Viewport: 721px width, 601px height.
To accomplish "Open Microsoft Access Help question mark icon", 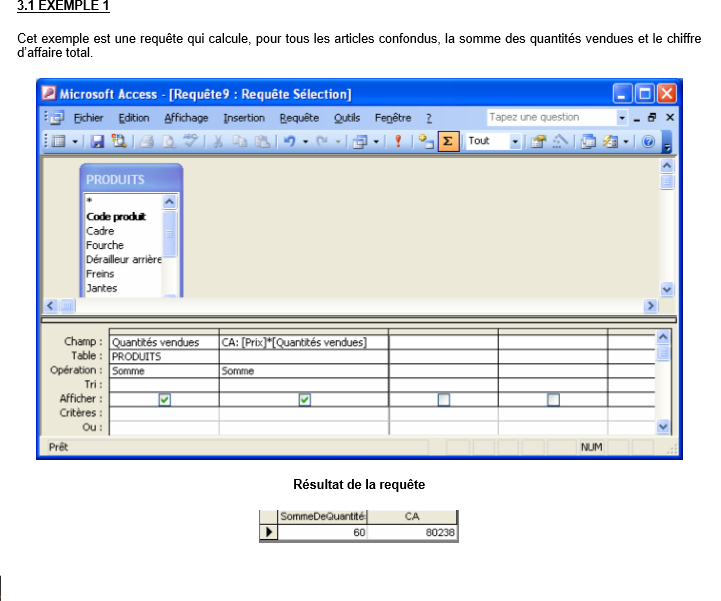I will click(x=648, y=141).
